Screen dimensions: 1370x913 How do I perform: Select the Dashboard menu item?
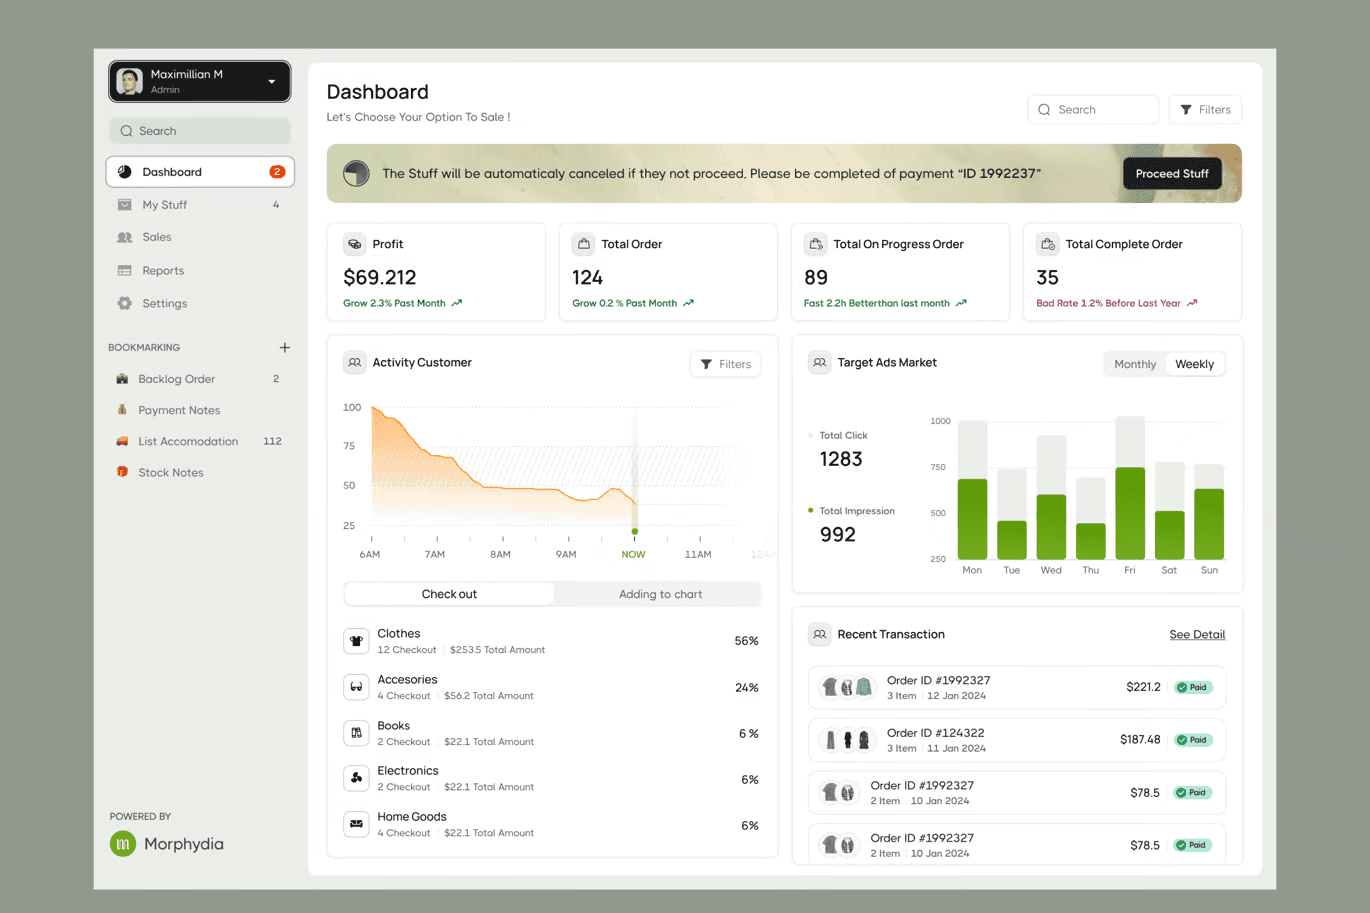pyautogui.click(x=200, y=172)
